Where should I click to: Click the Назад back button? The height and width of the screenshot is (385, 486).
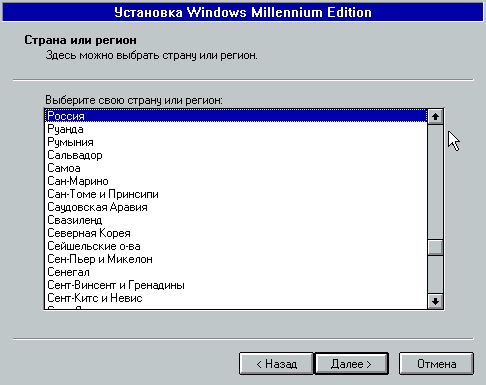(x=276, y=364)
